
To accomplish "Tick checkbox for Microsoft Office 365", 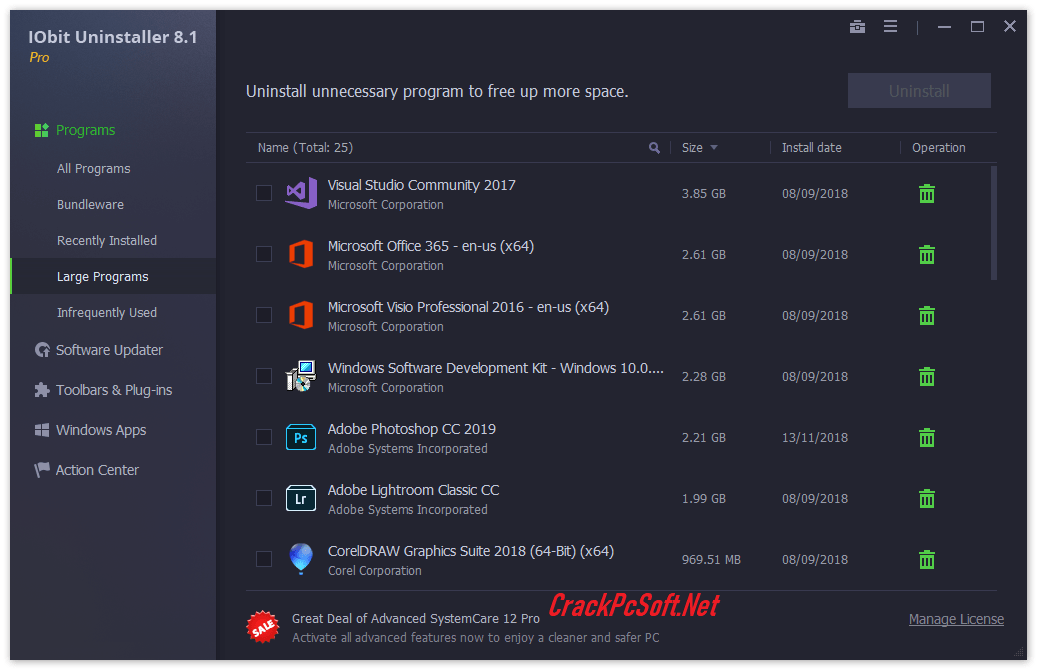I will coord(264,254).
